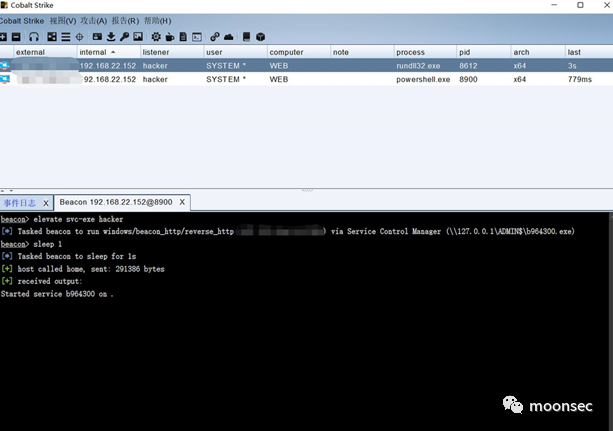Sort by the user column header
The height and width of the screenshot is (431, 613).
235,52
